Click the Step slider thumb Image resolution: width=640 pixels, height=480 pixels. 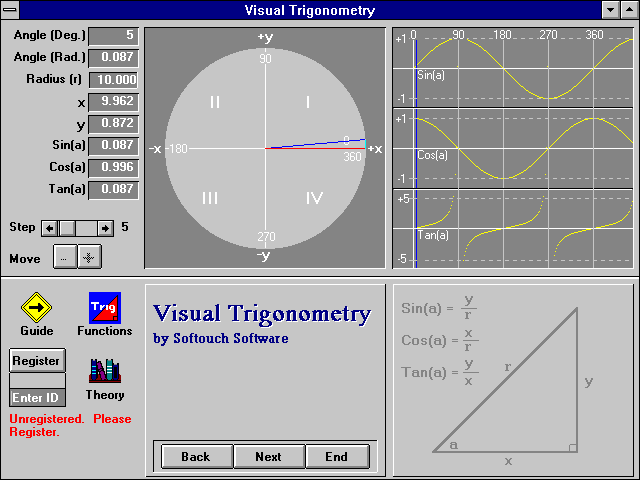(67, 228)
